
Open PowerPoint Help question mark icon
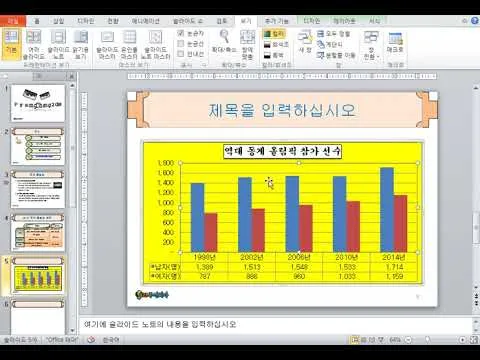coord(475,21)
